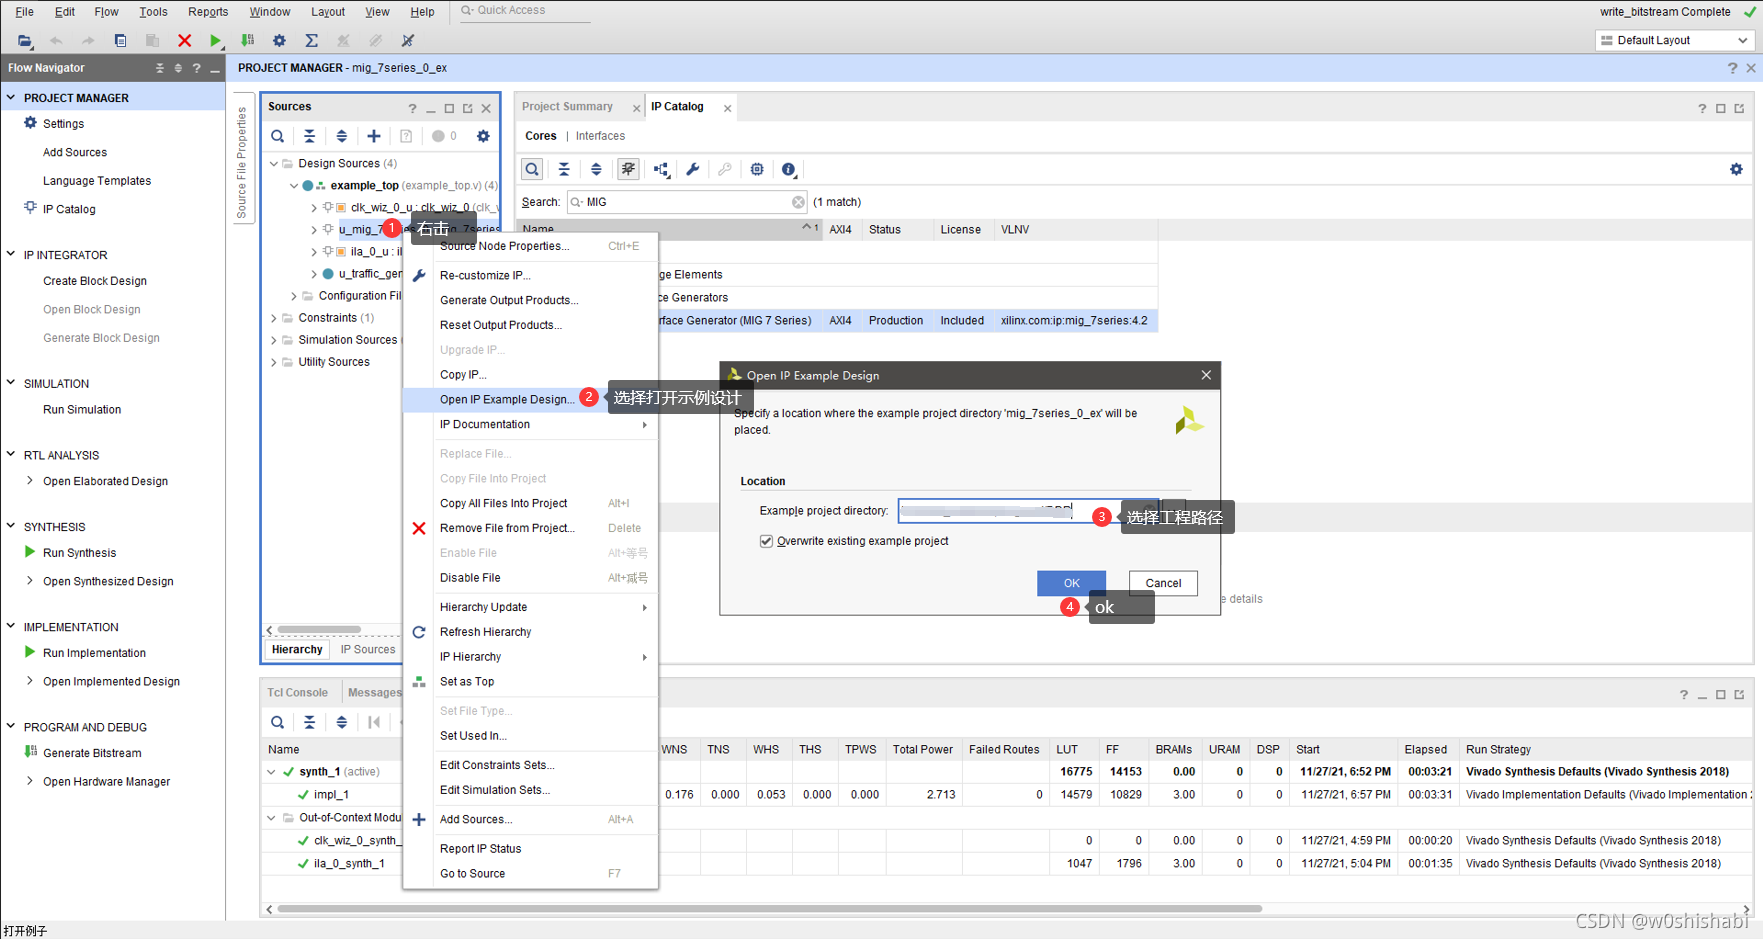This screenshot has width=1763, height=939.
Task: Collapse the Design Sources tree node
Action: [274, 163]
